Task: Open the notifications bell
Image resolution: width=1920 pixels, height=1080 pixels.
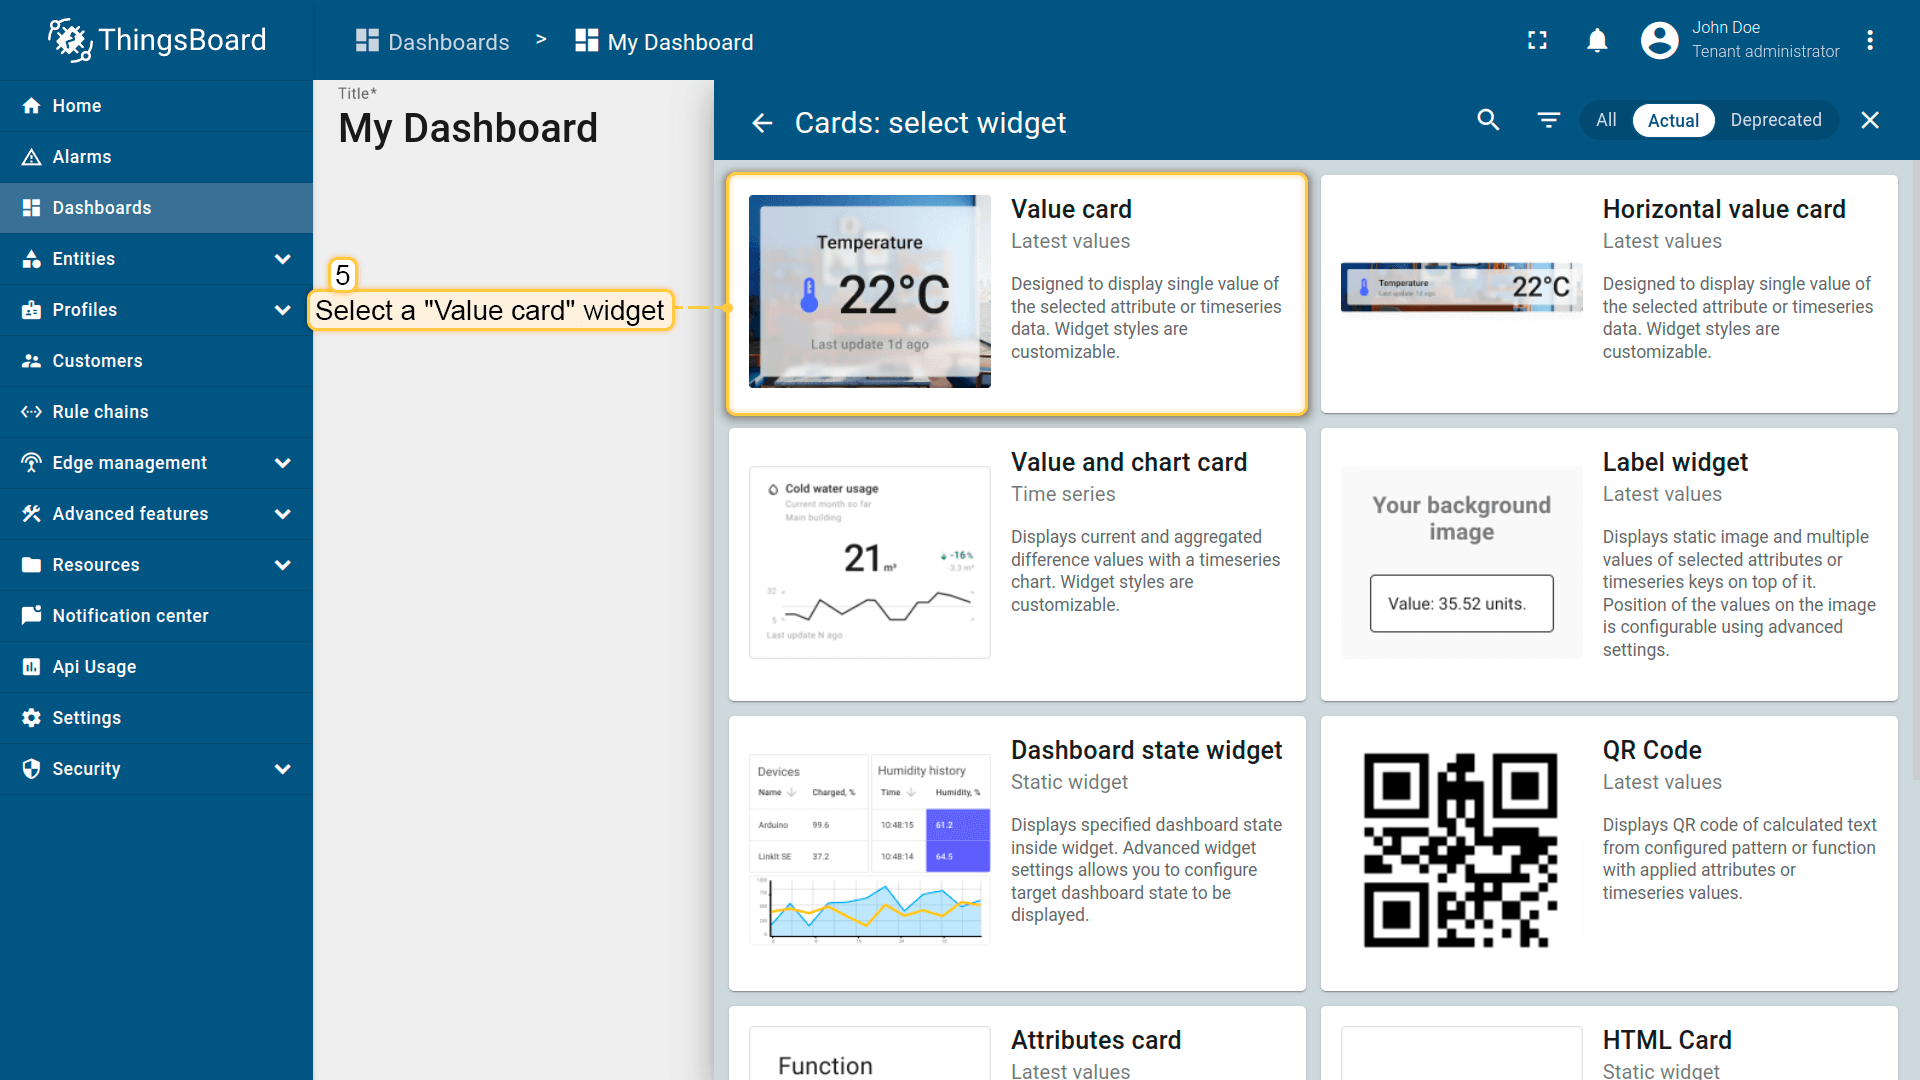Action: pyautogui.click(x=1597, y=40)
